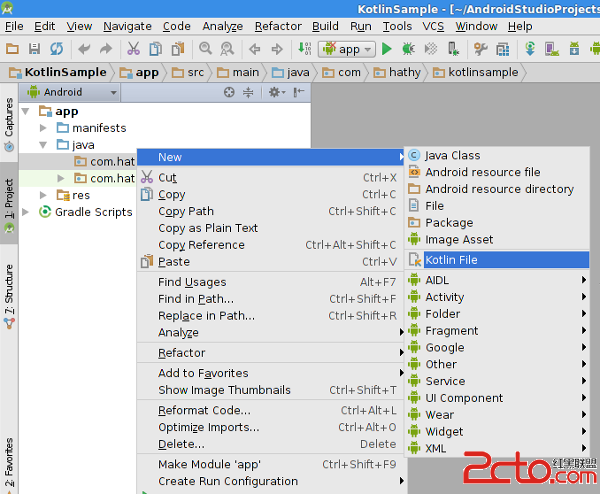Click the Hide panel icon in Project panel
The height and width of the screenshot is (494, 600).
(x=299, y=92)
